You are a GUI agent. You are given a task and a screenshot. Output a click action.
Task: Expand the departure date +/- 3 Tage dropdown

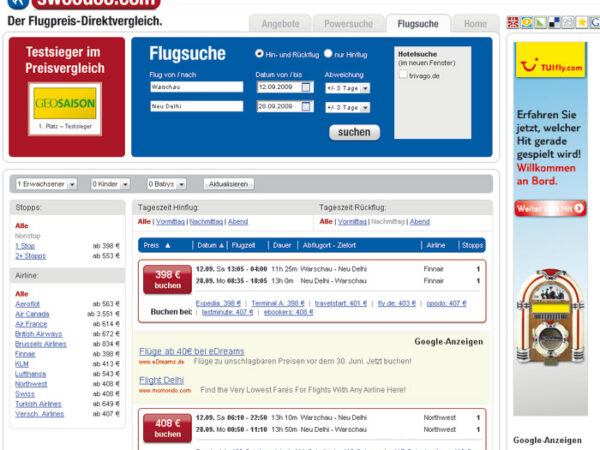[348, 87]
